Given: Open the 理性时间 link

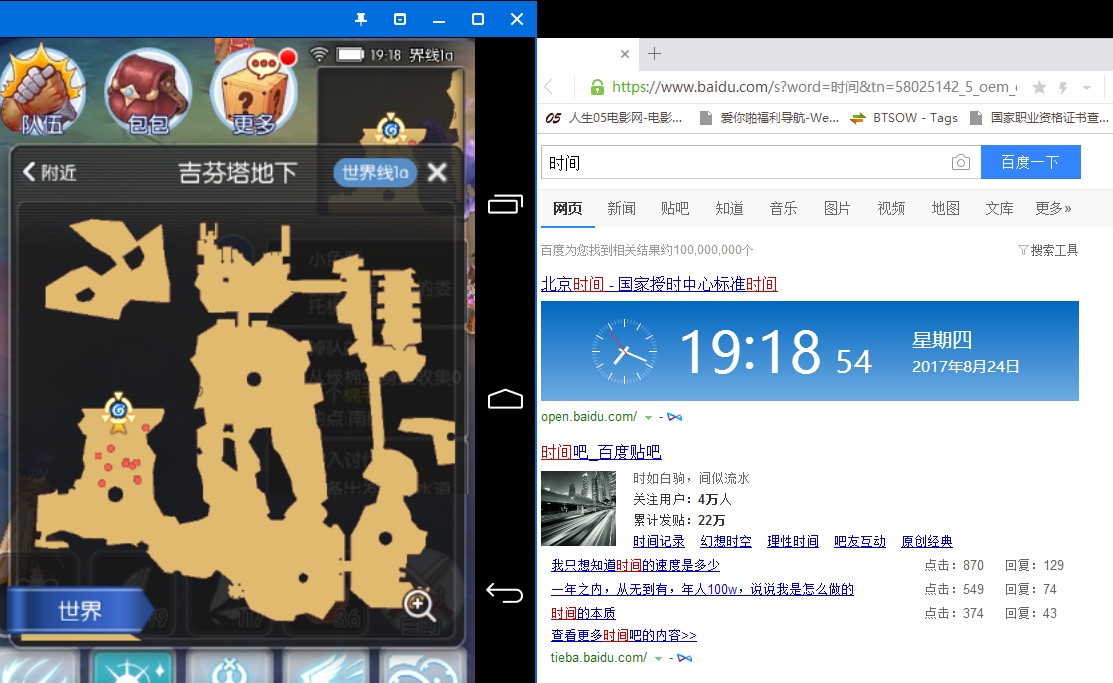Looking at the screenshot, I should 793,541.
